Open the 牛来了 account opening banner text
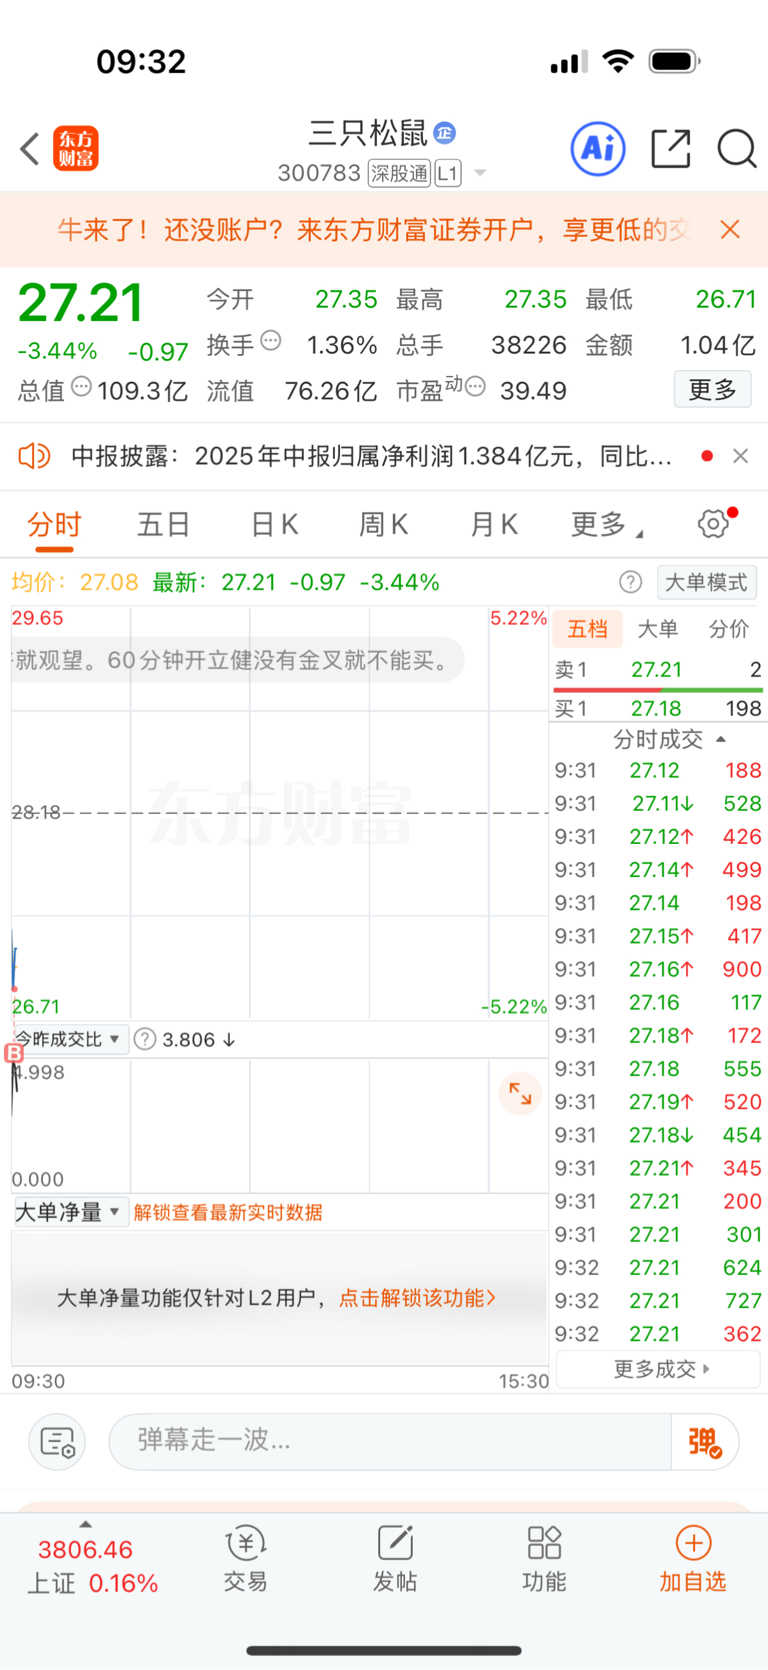 coord(374,230)
